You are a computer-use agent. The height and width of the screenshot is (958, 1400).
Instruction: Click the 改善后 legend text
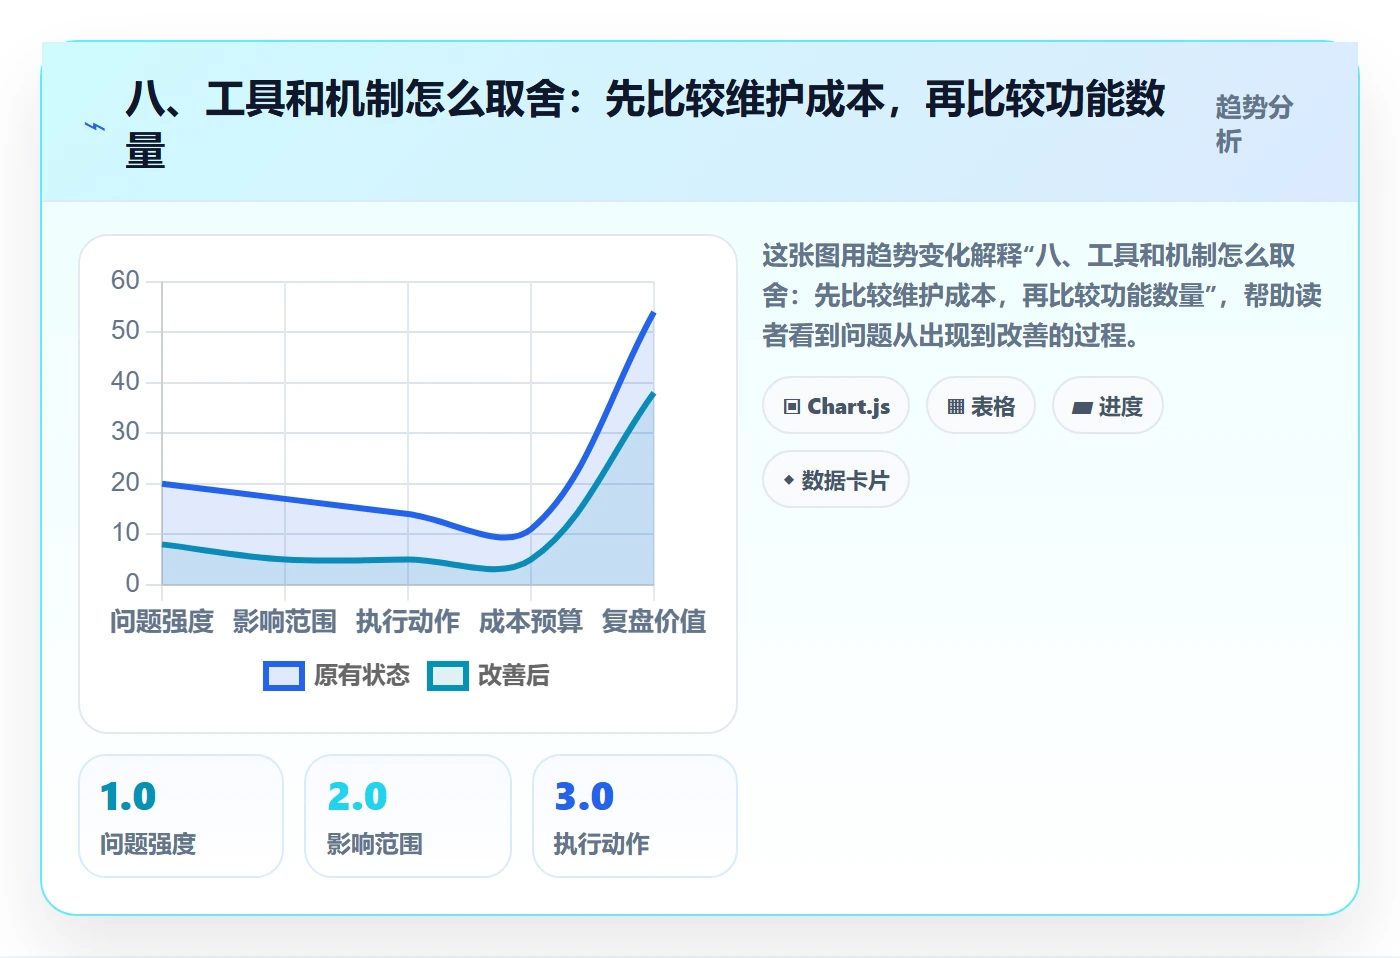pos(514,676)
